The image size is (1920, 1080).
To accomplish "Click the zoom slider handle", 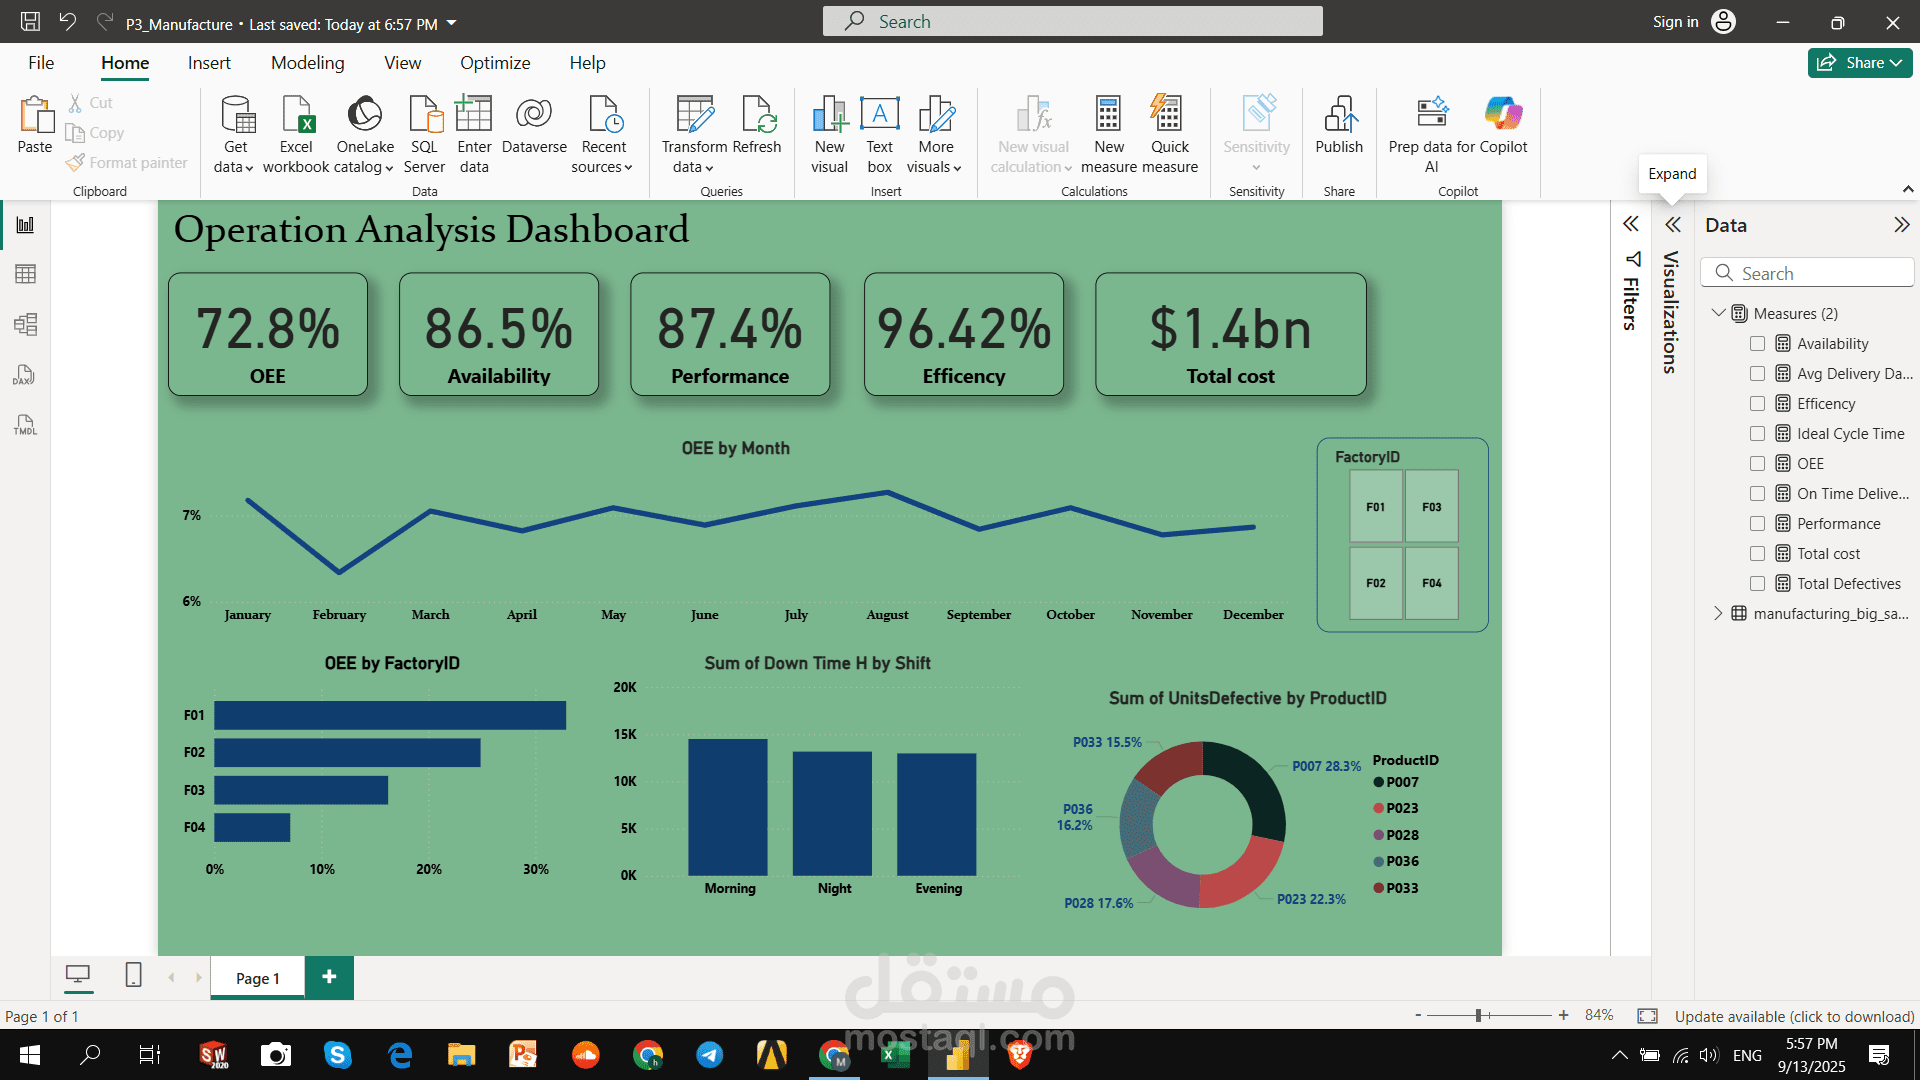I will (x=1478, y=1016).
